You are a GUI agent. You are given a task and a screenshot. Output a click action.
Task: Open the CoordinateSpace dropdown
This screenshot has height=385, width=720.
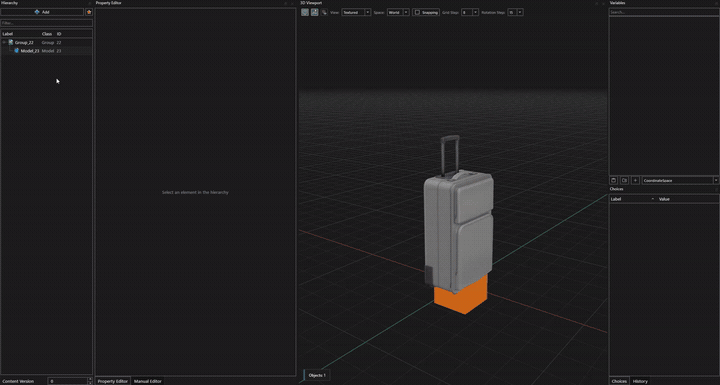click(680, 180)
